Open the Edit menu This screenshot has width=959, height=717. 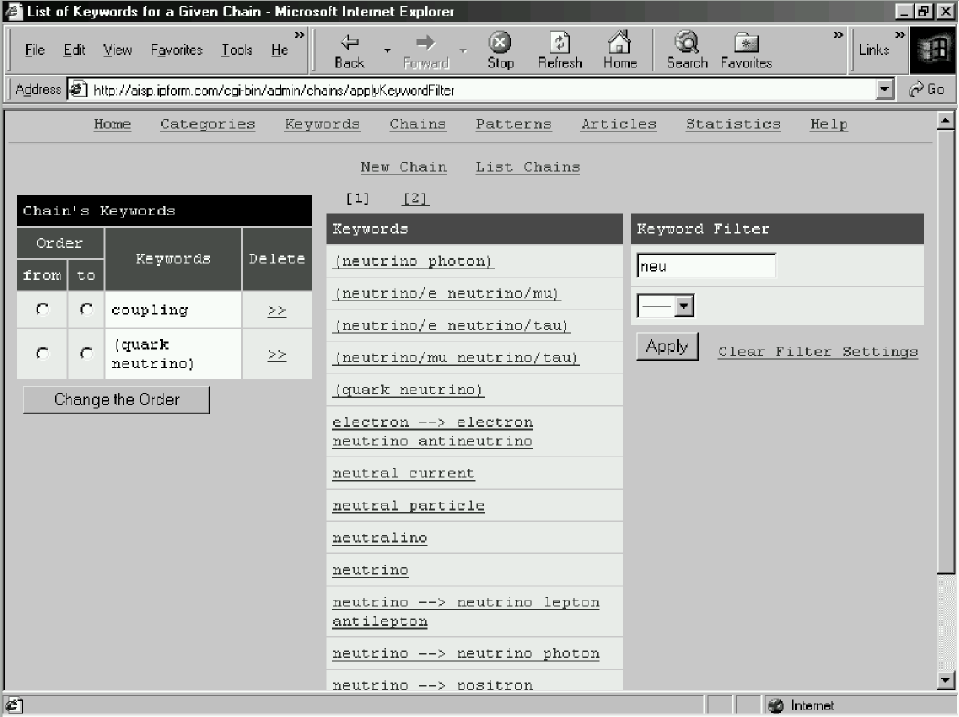[74, 50]
